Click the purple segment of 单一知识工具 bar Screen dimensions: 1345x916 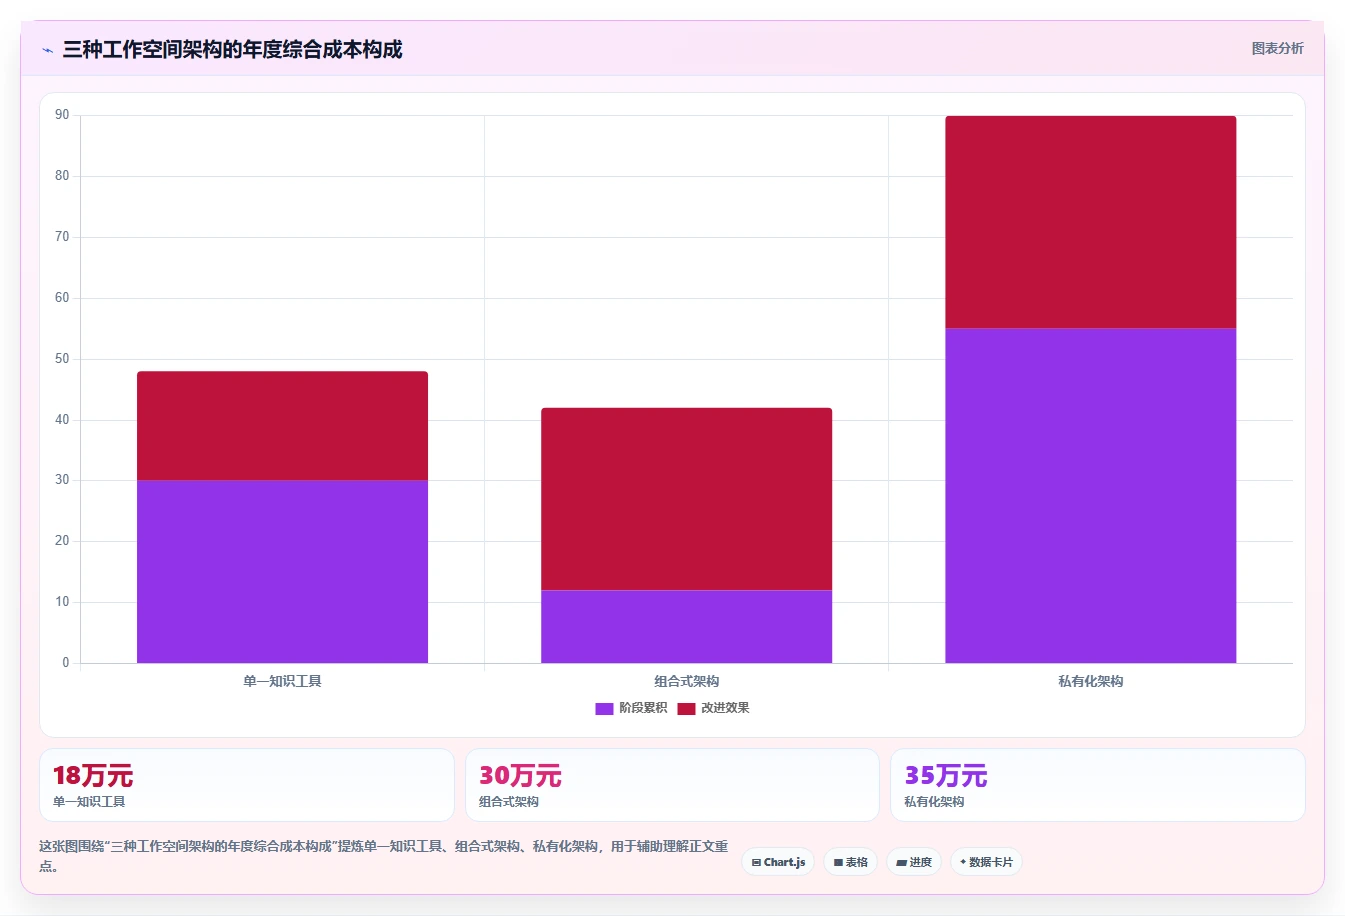[282, 572]
